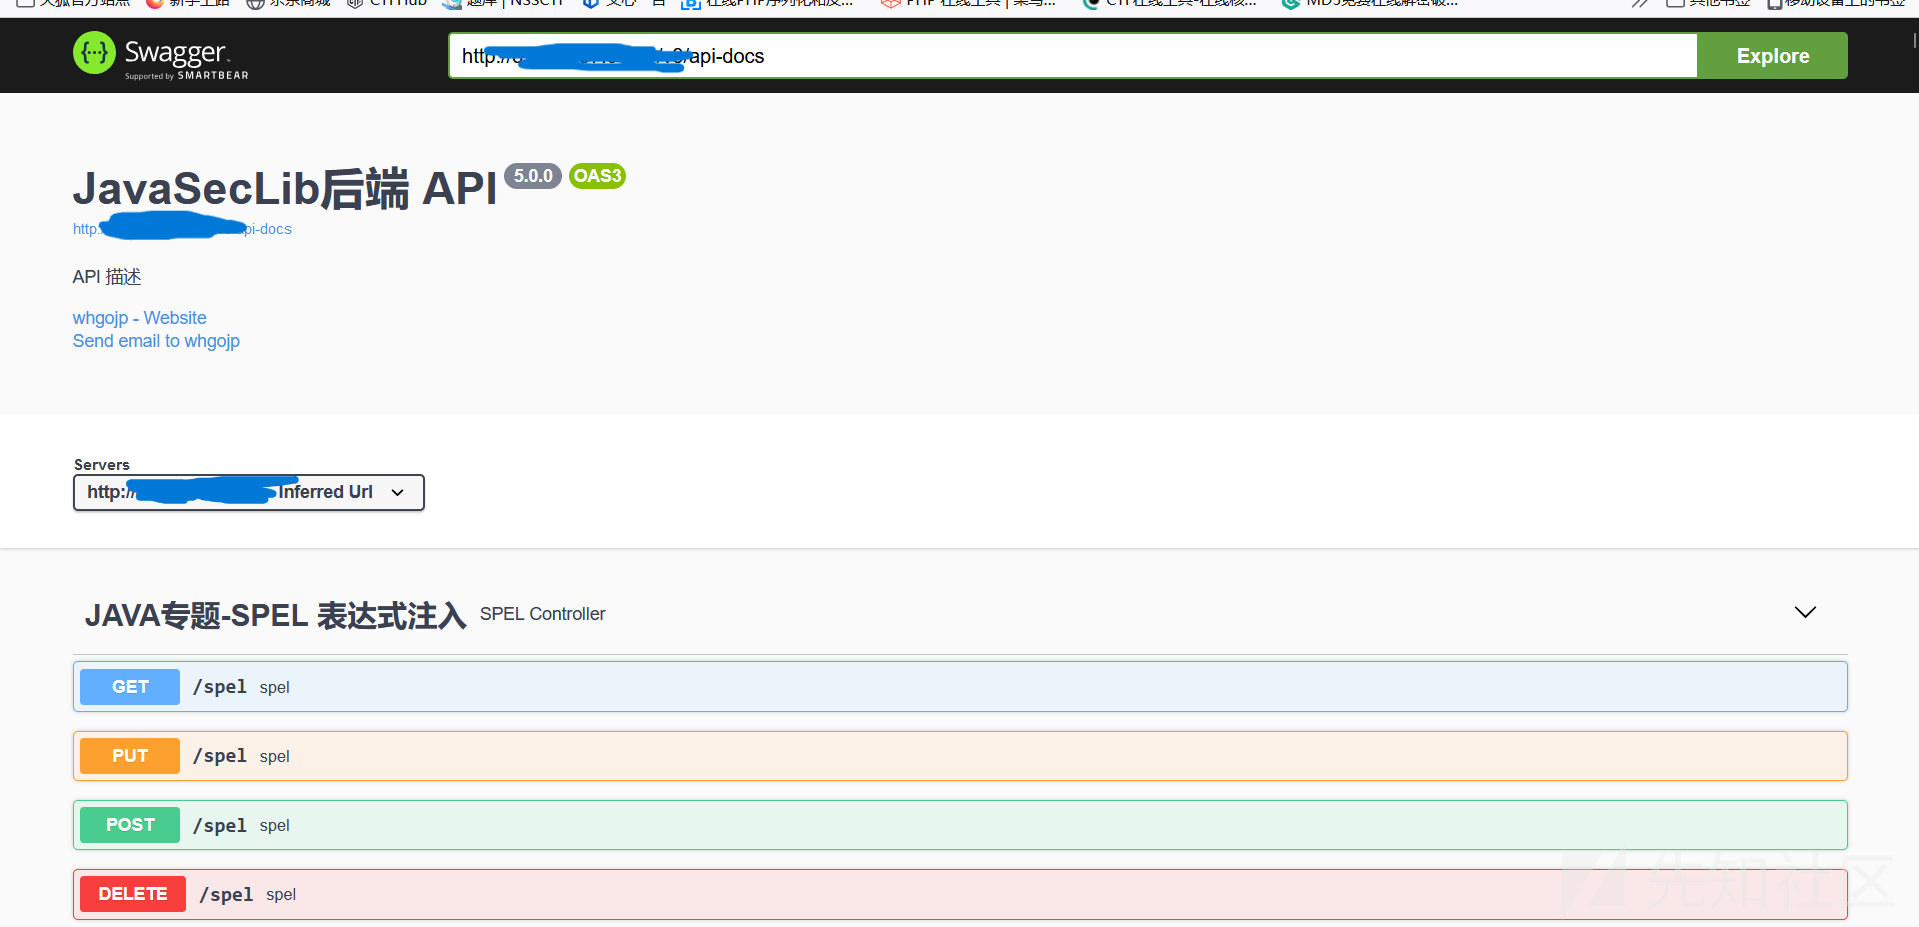Click the 5.0.0 version badge
1919x927 pixels.
click(x=533, y=176)
